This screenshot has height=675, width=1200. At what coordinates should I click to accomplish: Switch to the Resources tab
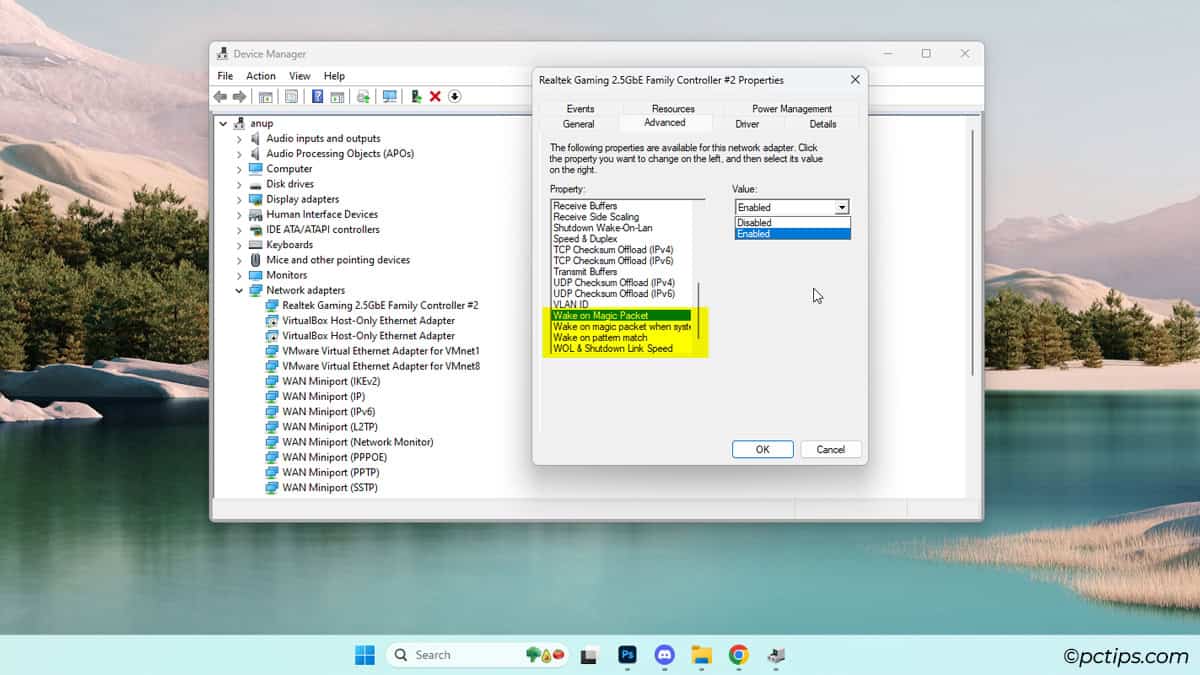673,109
